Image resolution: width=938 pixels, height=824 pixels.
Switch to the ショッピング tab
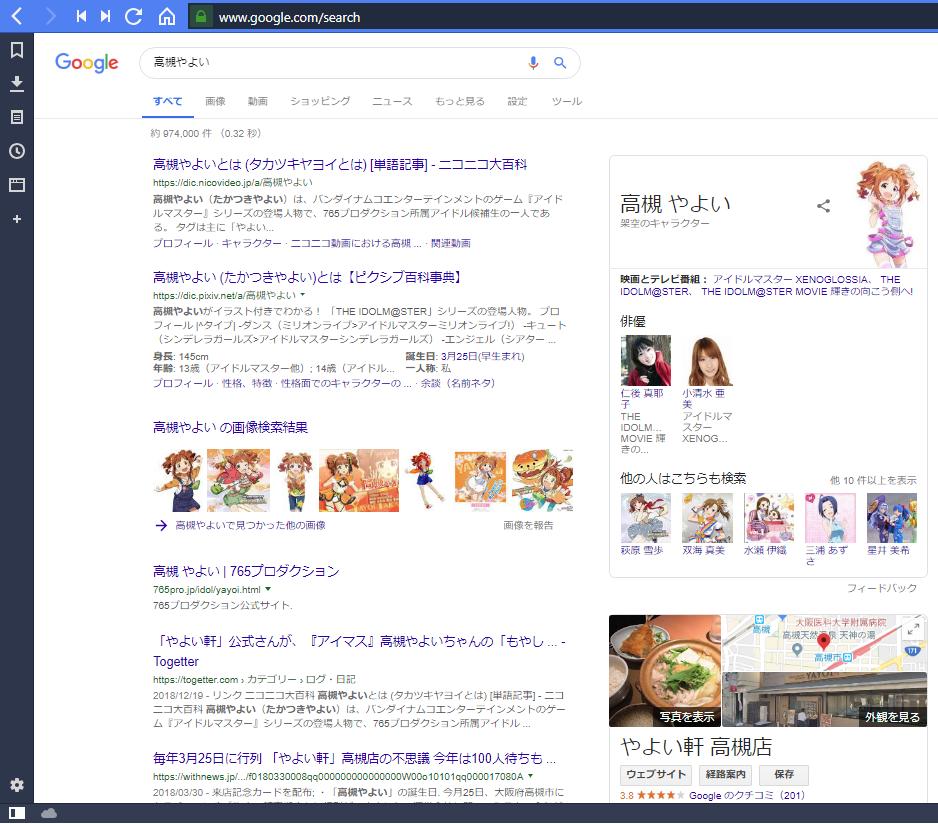pyautogui.click(x=320, y=101)
